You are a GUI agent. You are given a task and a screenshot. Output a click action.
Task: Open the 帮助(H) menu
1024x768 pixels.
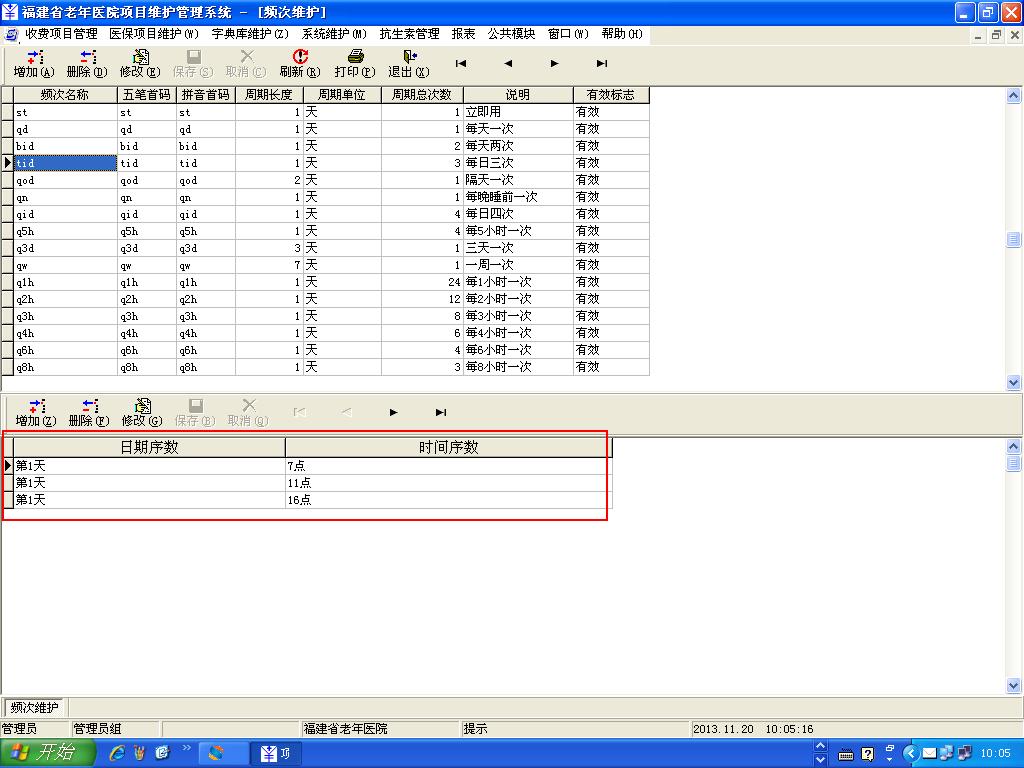[x=622, y=34]
